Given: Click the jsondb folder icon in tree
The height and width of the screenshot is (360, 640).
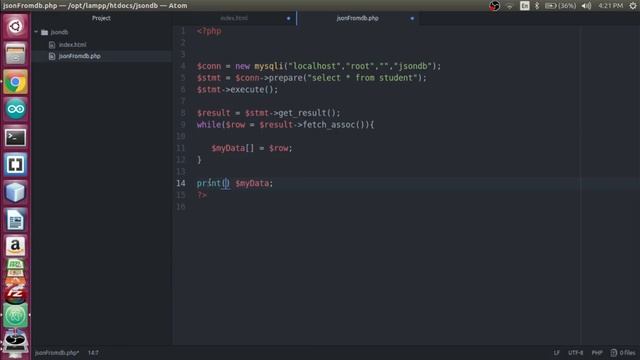Looking at the screenshot, I should 44,32.
